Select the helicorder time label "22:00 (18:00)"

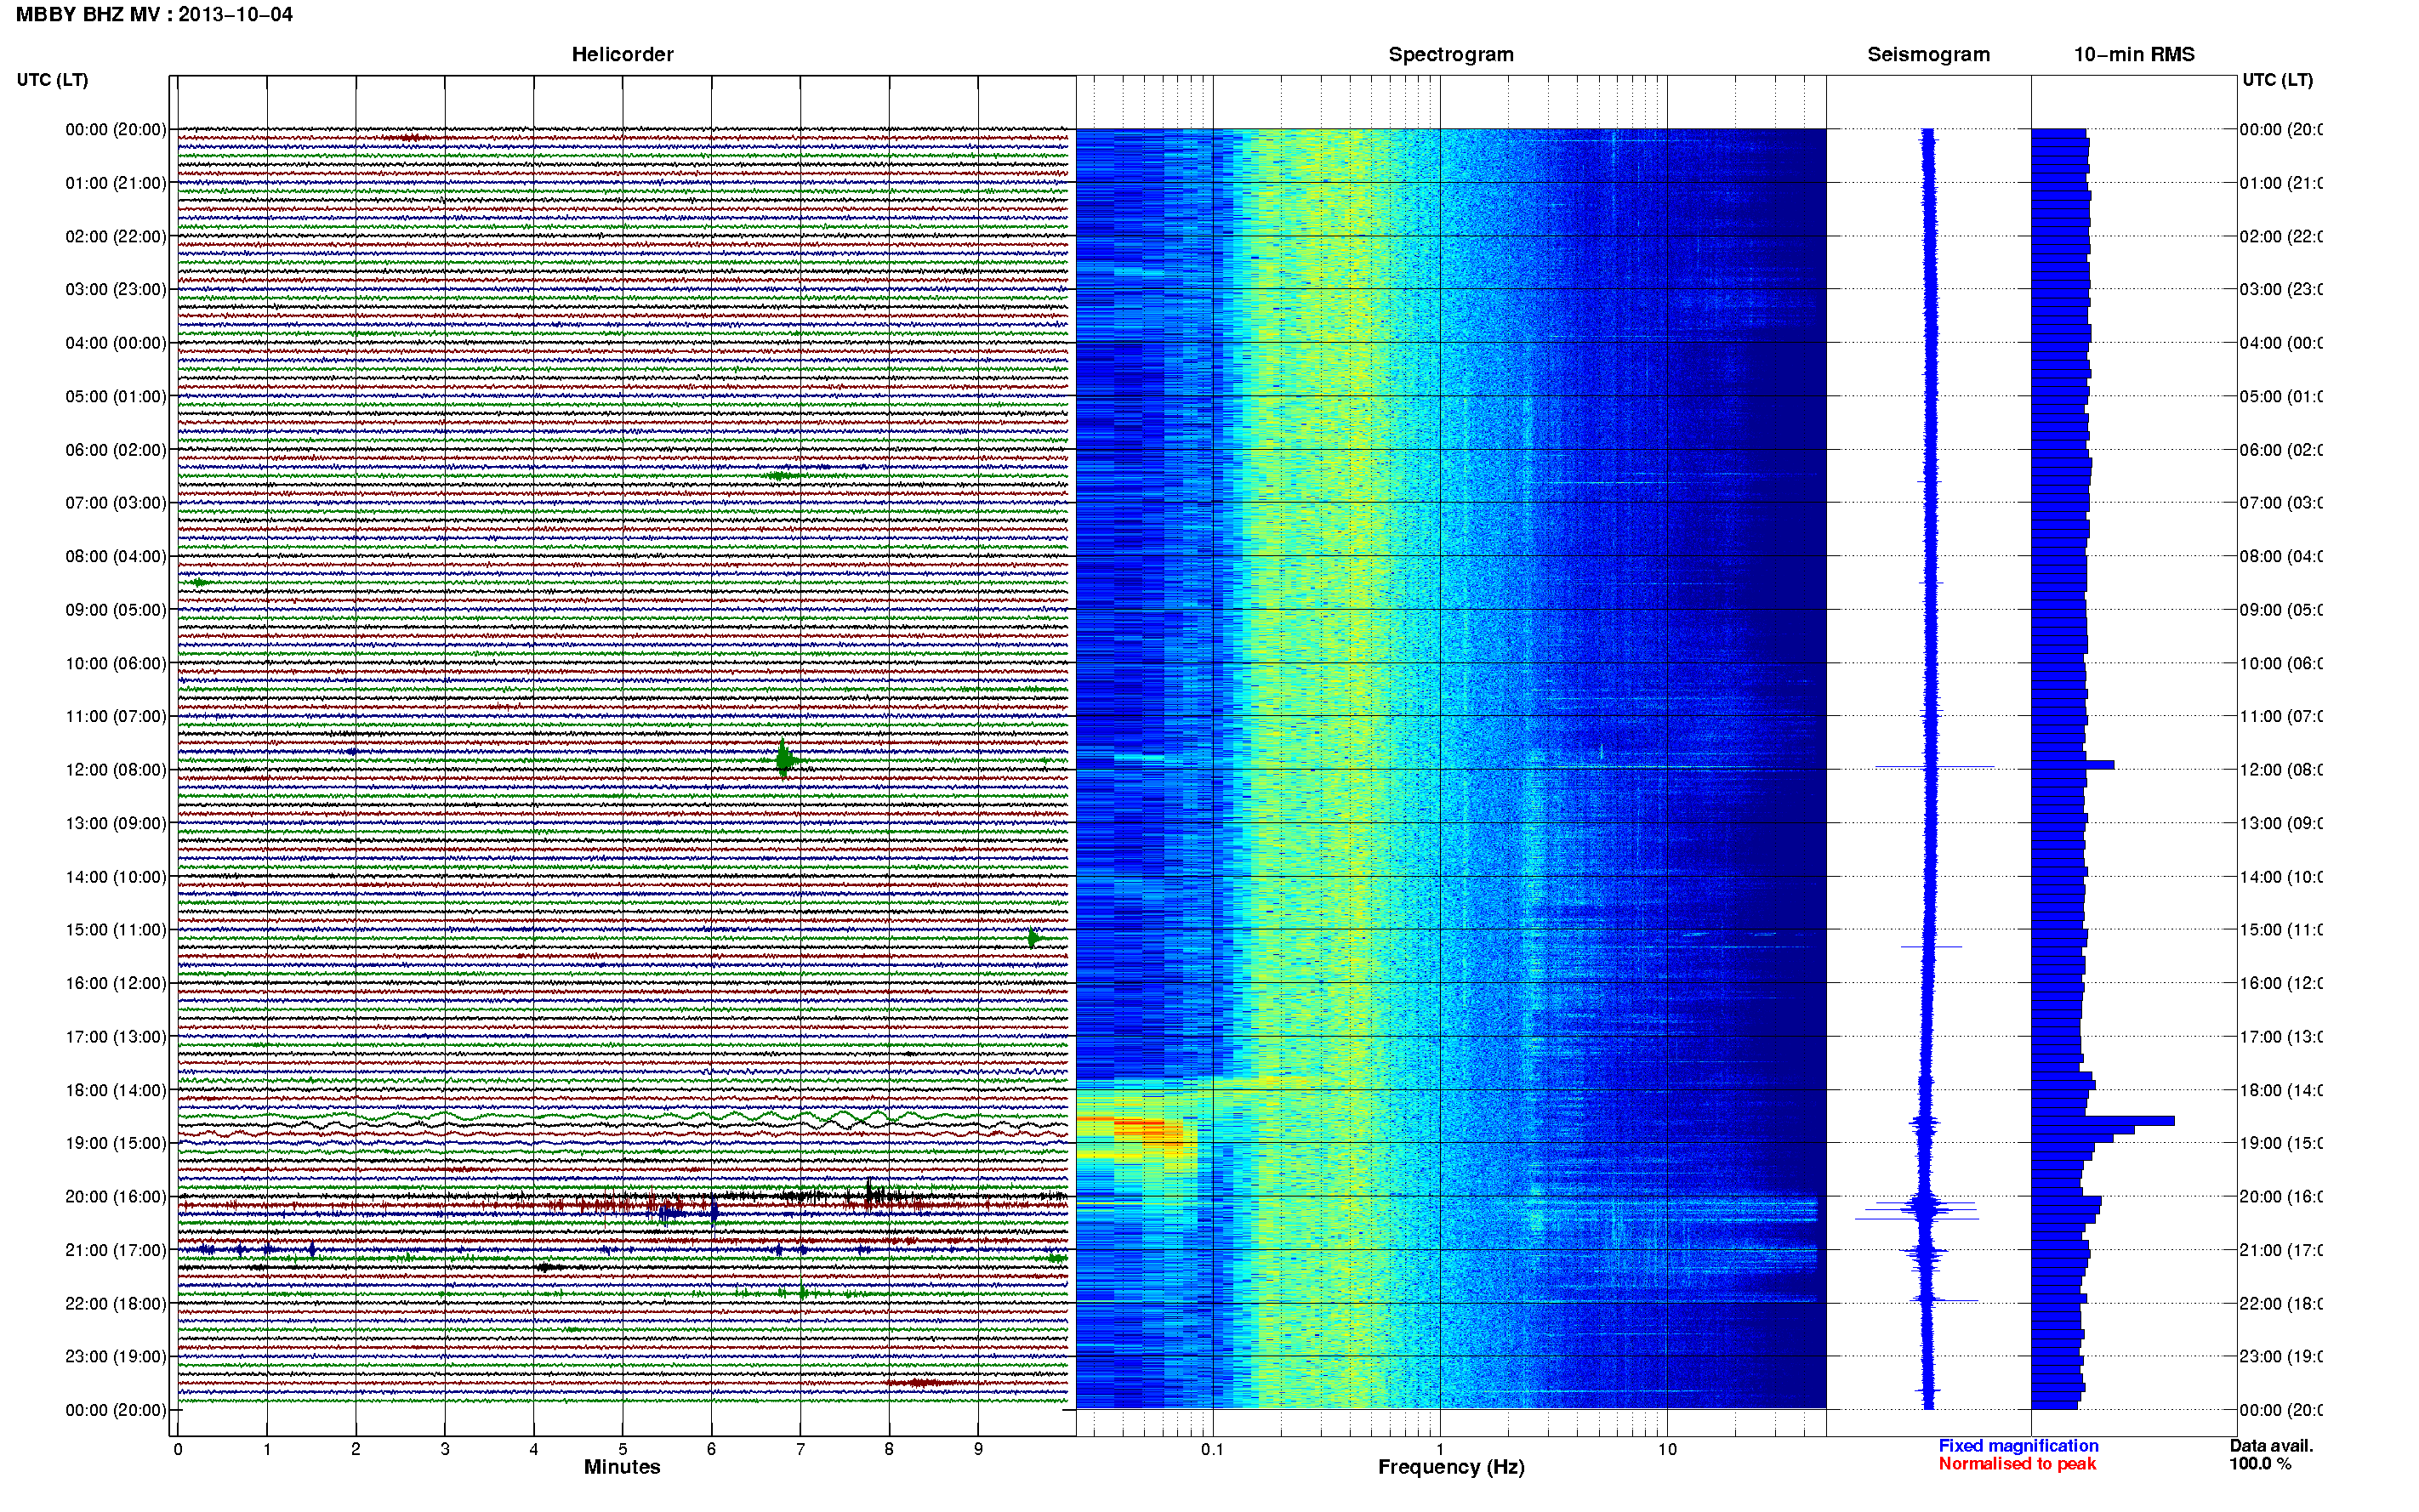click(x=116, y=1304)
